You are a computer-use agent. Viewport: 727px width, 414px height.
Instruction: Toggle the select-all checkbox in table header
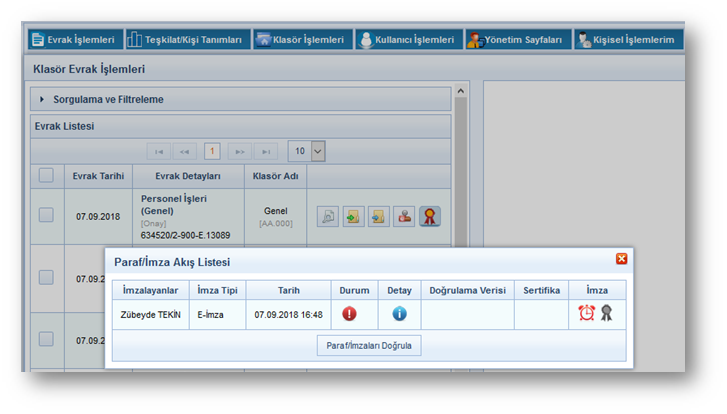(x=46, y=175)
